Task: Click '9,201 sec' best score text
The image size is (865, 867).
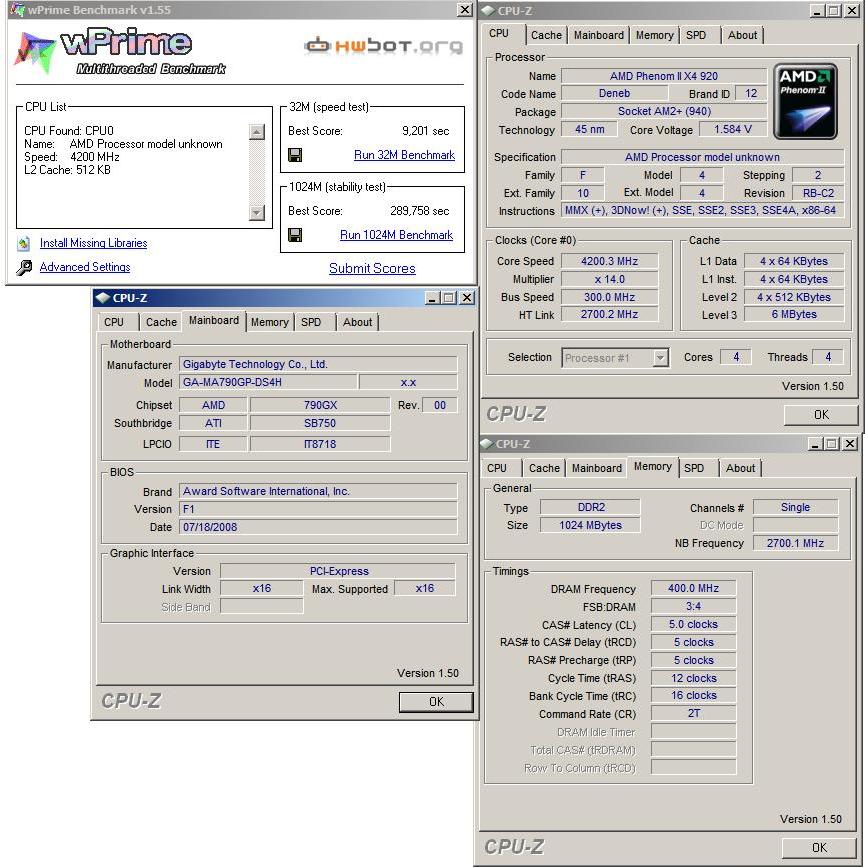Action: [x=425, y=131]
